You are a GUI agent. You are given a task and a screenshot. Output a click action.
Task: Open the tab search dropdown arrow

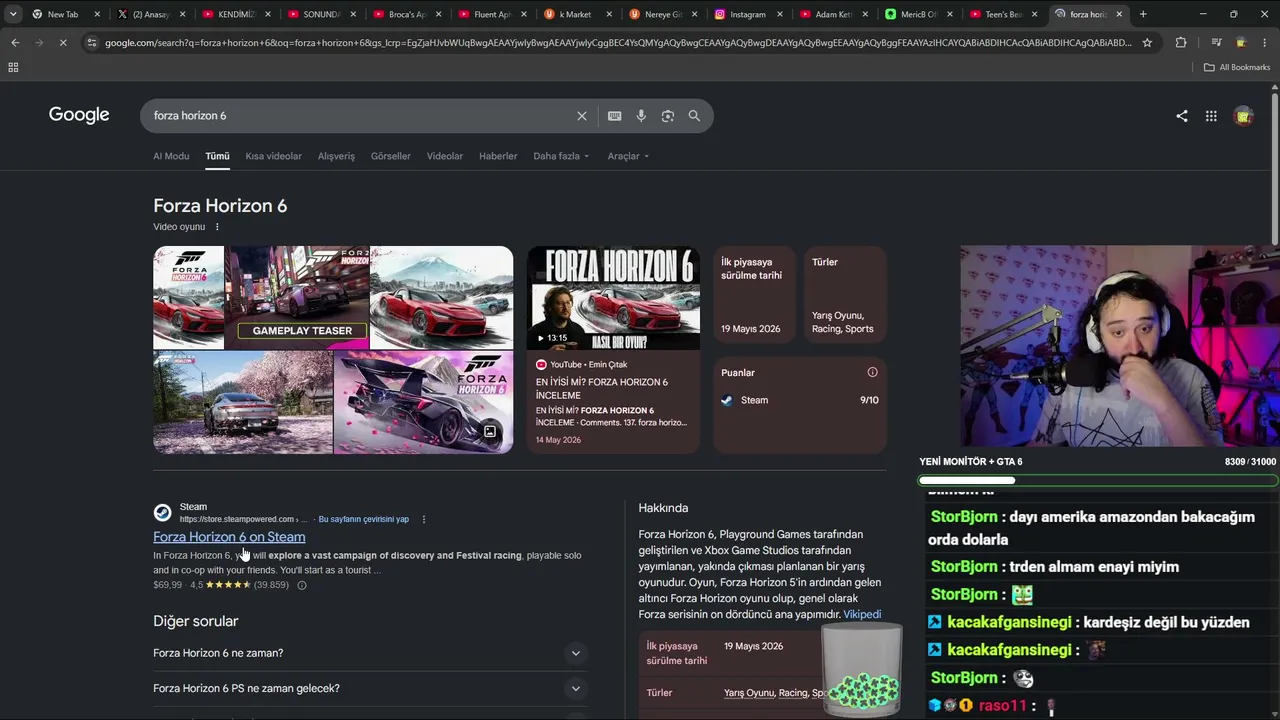(13, 14)
